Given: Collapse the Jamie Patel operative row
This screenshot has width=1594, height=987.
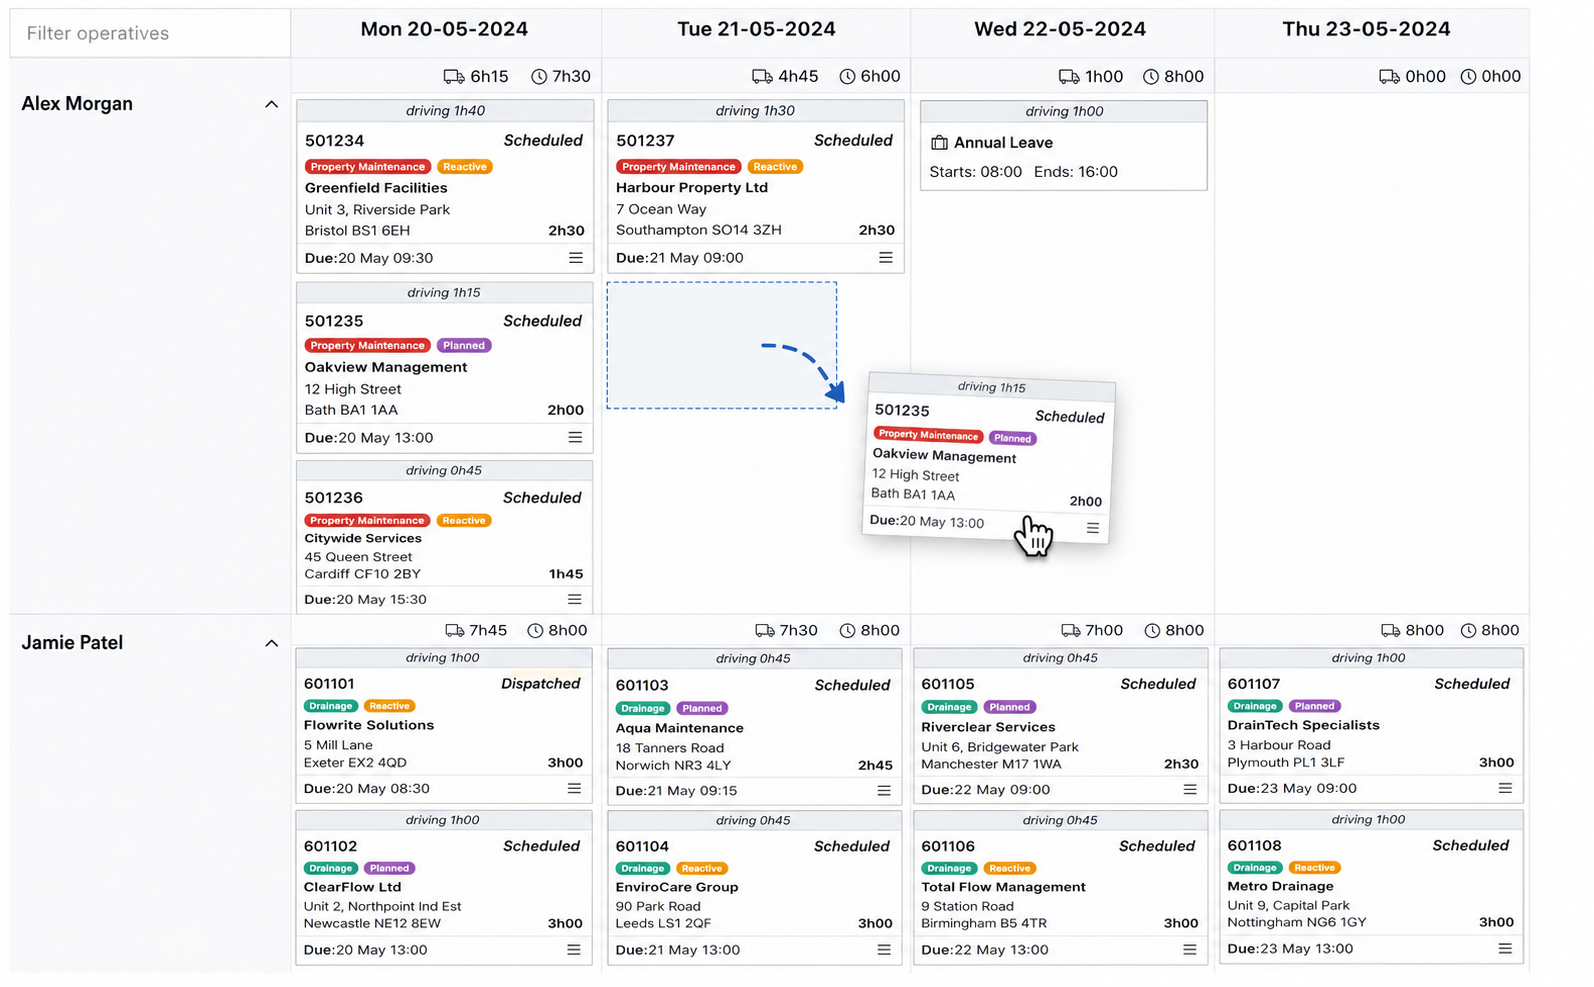Looking at the screenshot, I should [271, 643].
